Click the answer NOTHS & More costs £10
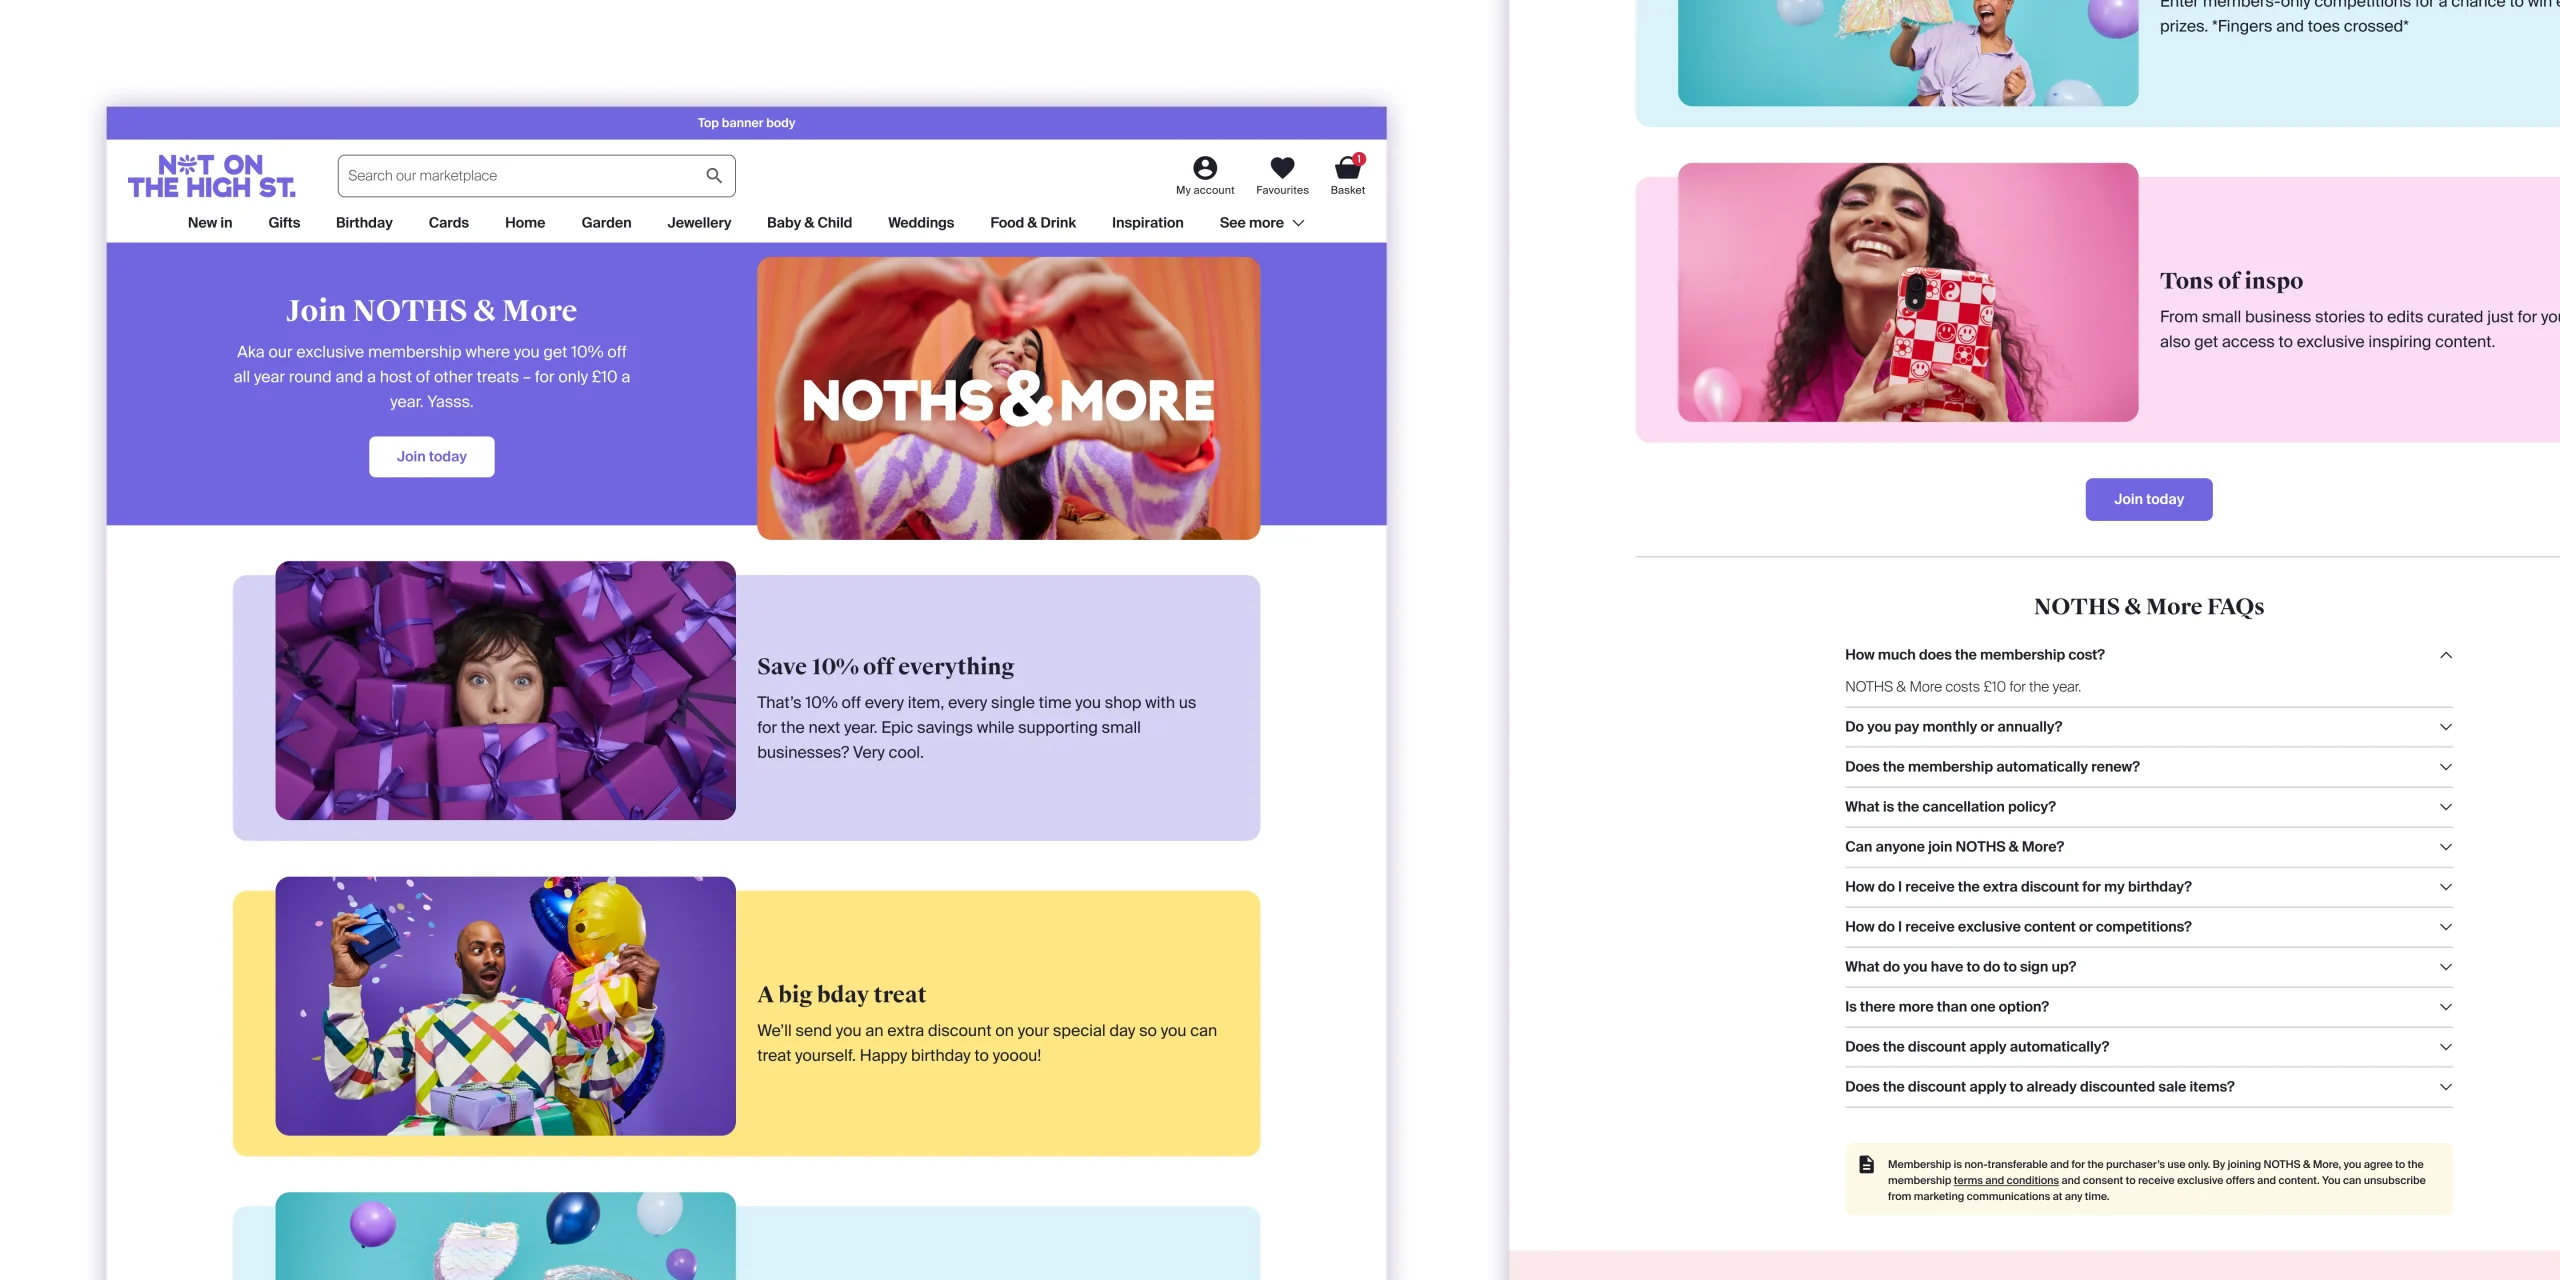Viewport: 2560px width, 1280px height. point(1963,687)
